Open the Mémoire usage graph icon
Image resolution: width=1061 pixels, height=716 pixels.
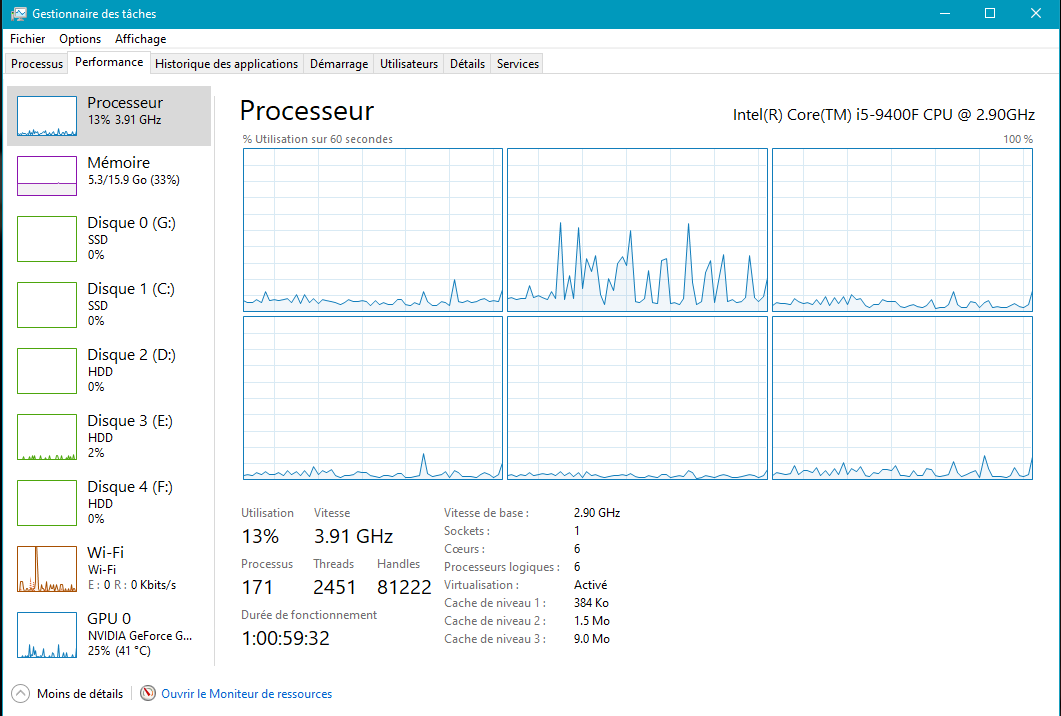pos(47,176)
